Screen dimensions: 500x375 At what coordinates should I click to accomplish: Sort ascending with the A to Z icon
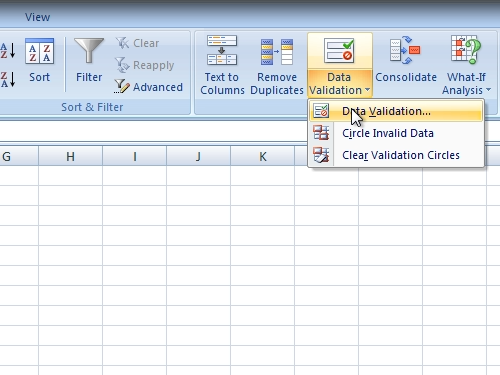[7, 50]
